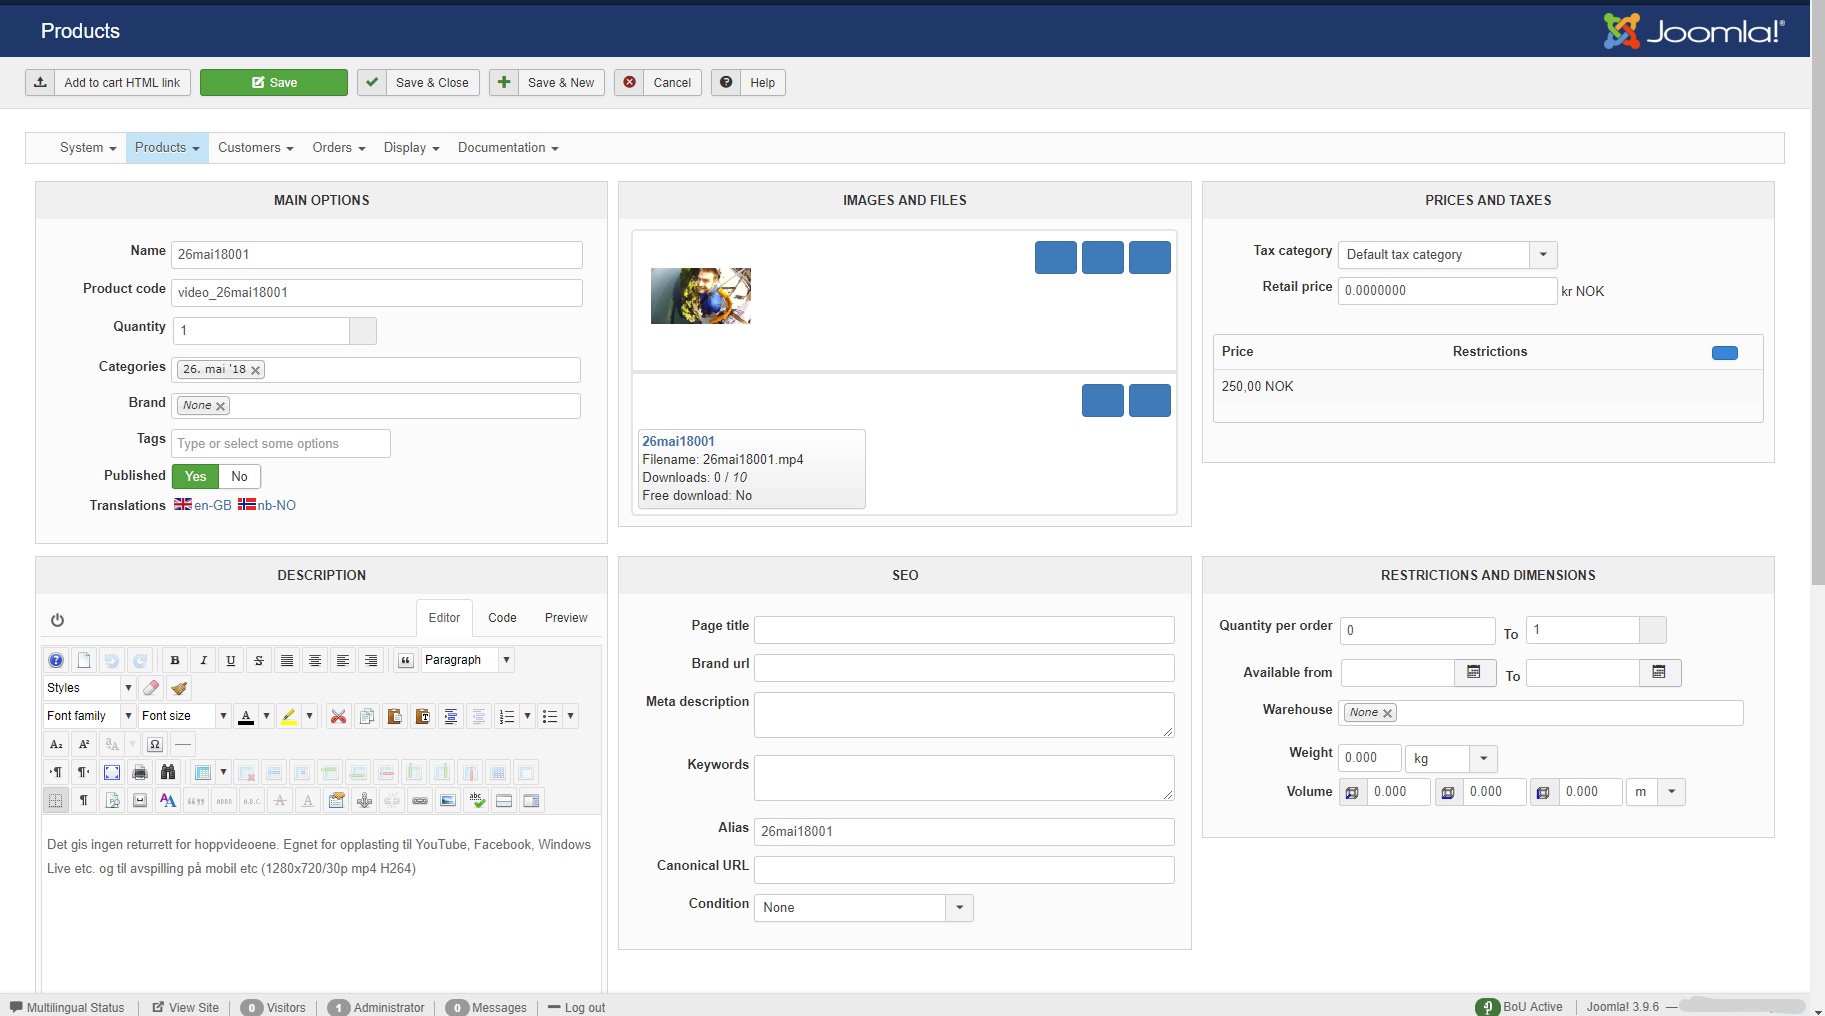Open the nb-NO translation link

coord(267,506)
